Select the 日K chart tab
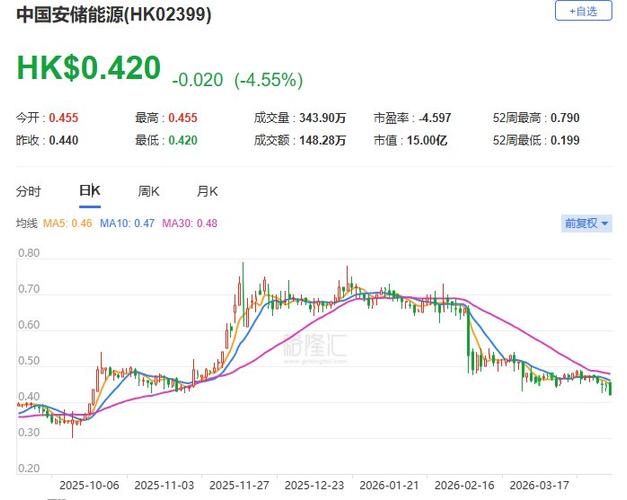This screenshot has width=627, height=500. 90,191
